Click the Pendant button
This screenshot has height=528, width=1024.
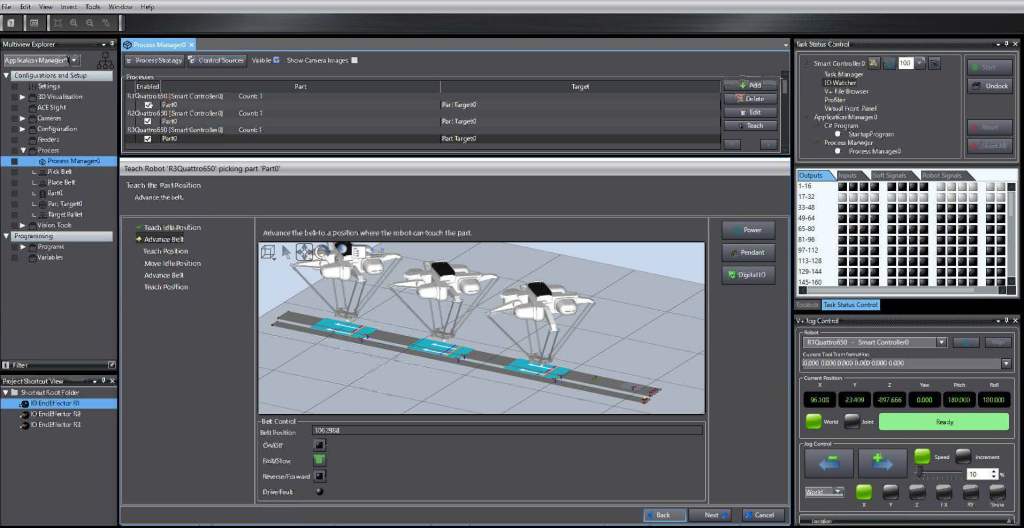(748, 252)
